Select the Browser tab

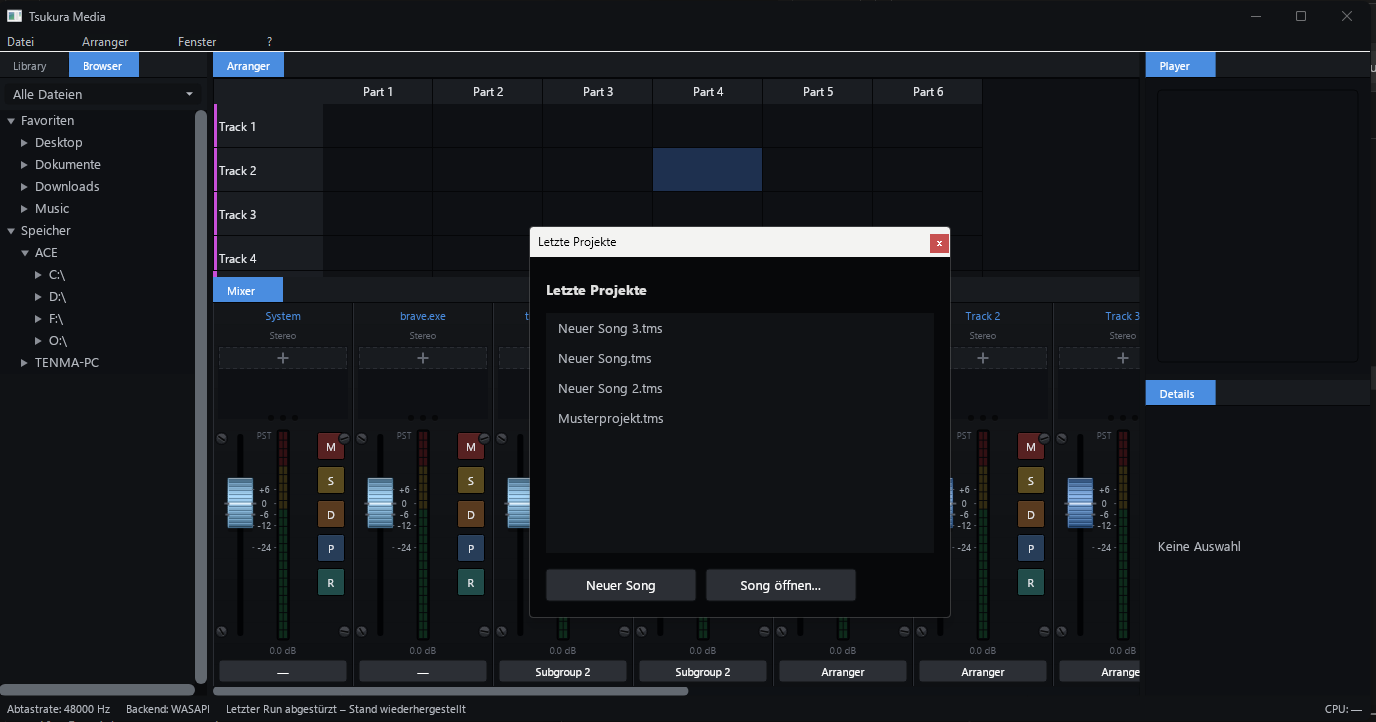pos(103,66)
